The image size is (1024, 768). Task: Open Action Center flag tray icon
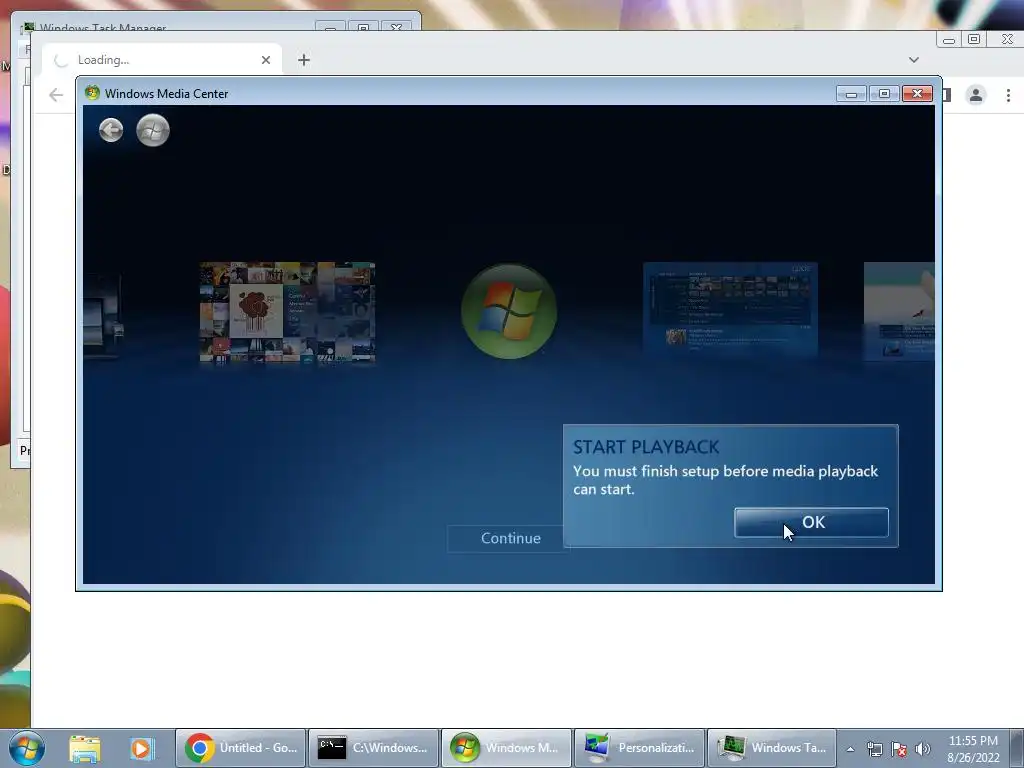[x=899, y=749]
